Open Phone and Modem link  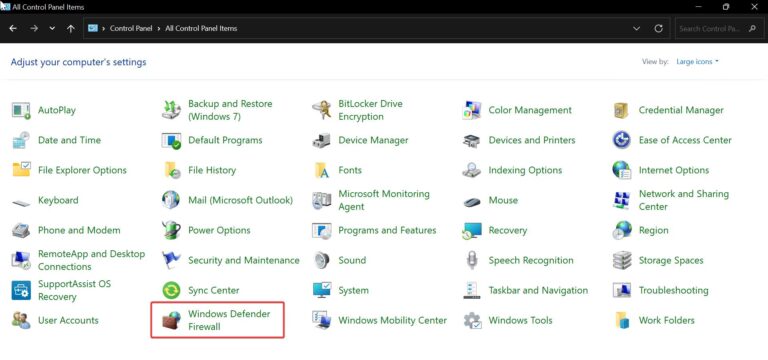(79, 230)
